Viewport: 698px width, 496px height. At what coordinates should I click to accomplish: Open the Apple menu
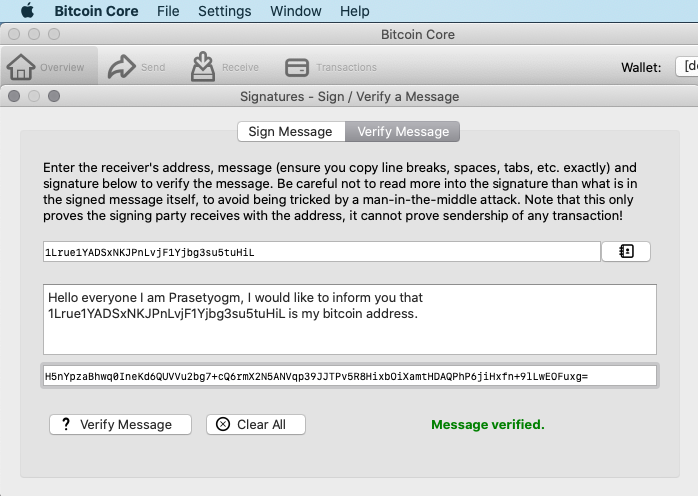27,11
